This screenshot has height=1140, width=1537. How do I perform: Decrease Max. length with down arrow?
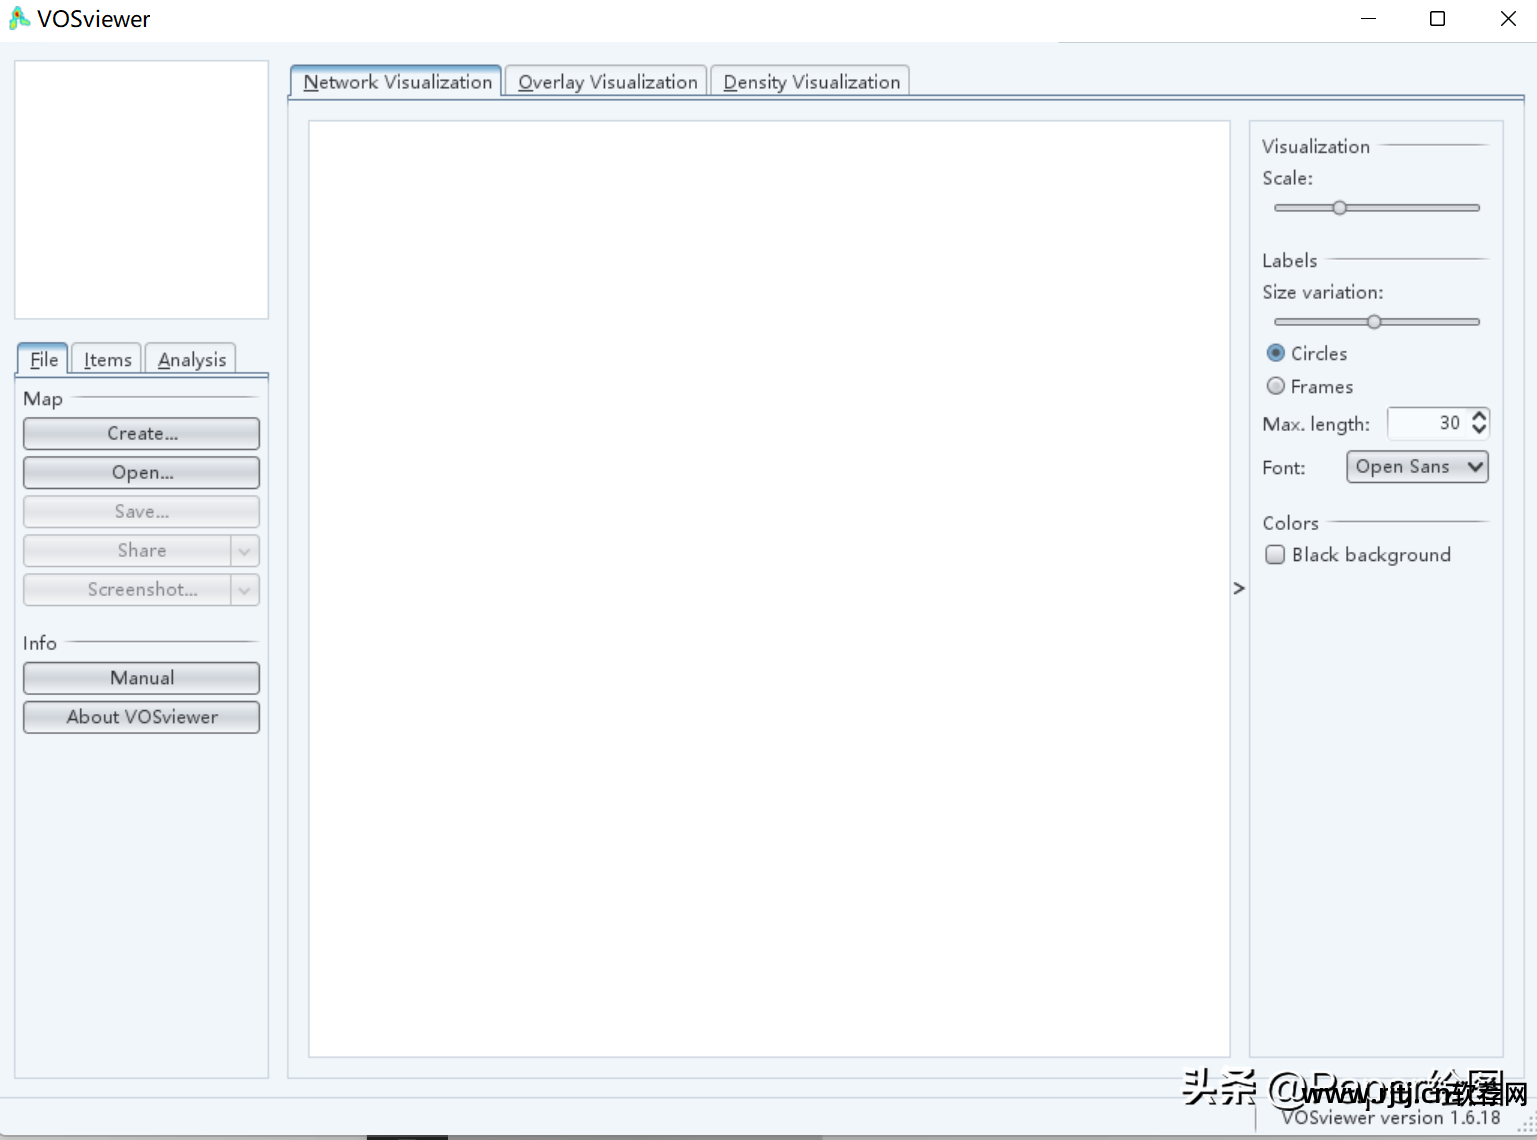pyautogui.click(x=1479, y=431)
